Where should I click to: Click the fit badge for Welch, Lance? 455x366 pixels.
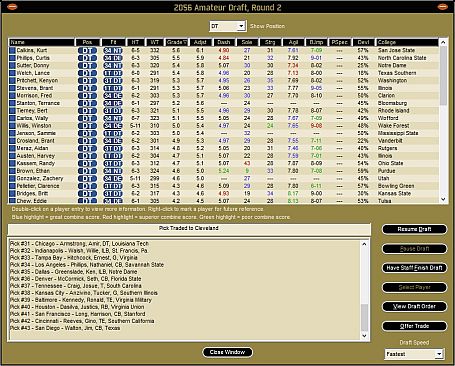point(113,73)
